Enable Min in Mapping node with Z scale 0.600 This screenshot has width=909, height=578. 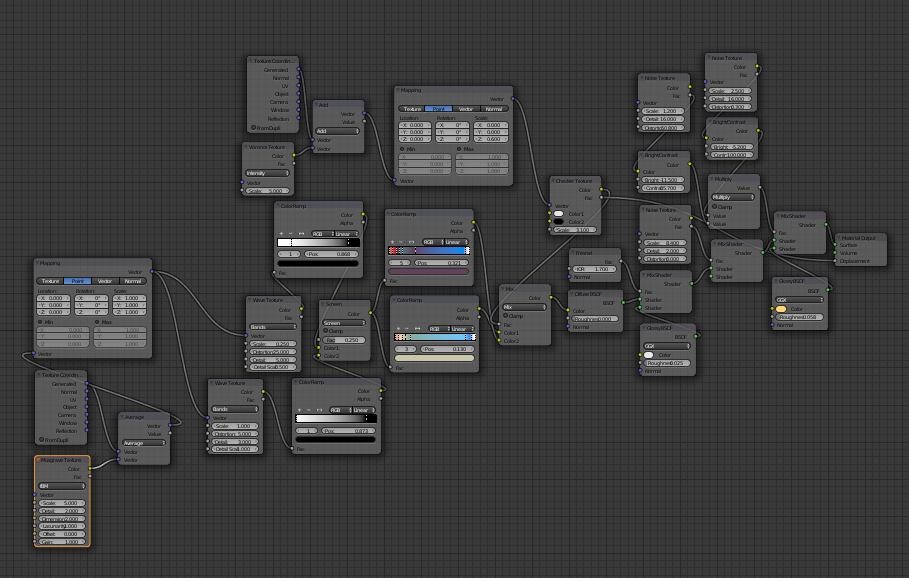pos(402,149)
